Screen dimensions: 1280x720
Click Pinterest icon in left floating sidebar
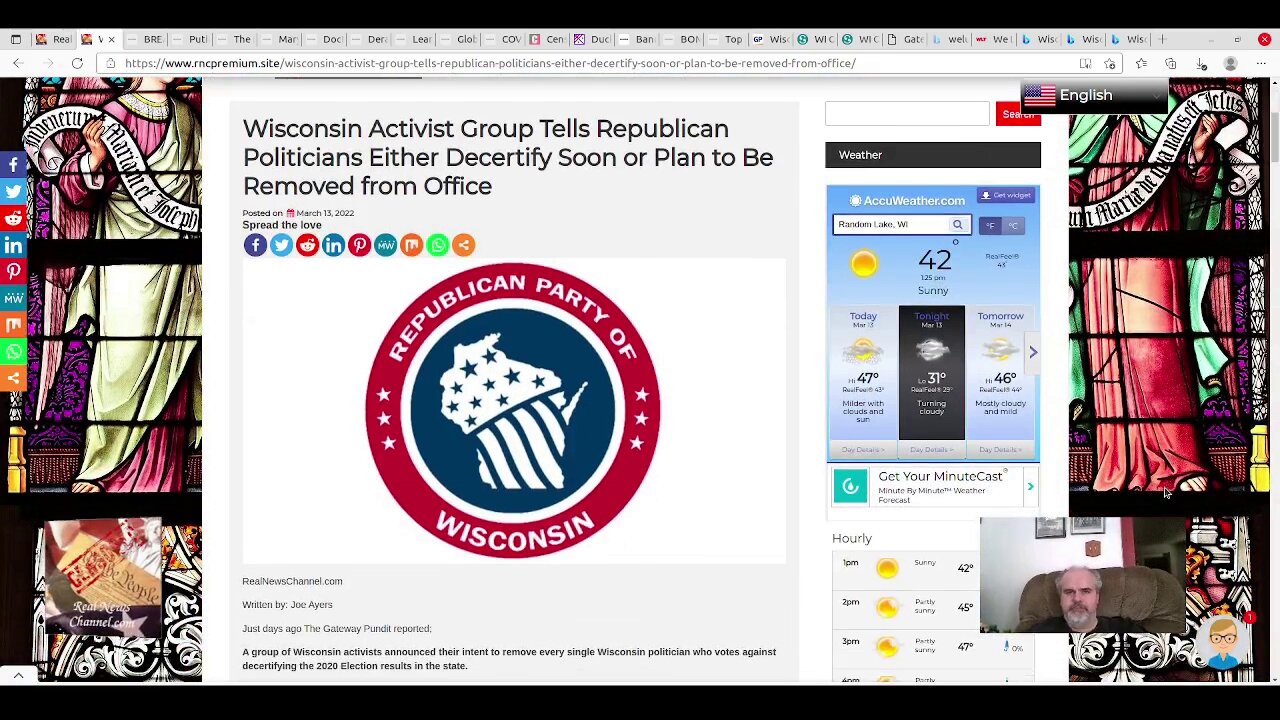pos(13,271)
